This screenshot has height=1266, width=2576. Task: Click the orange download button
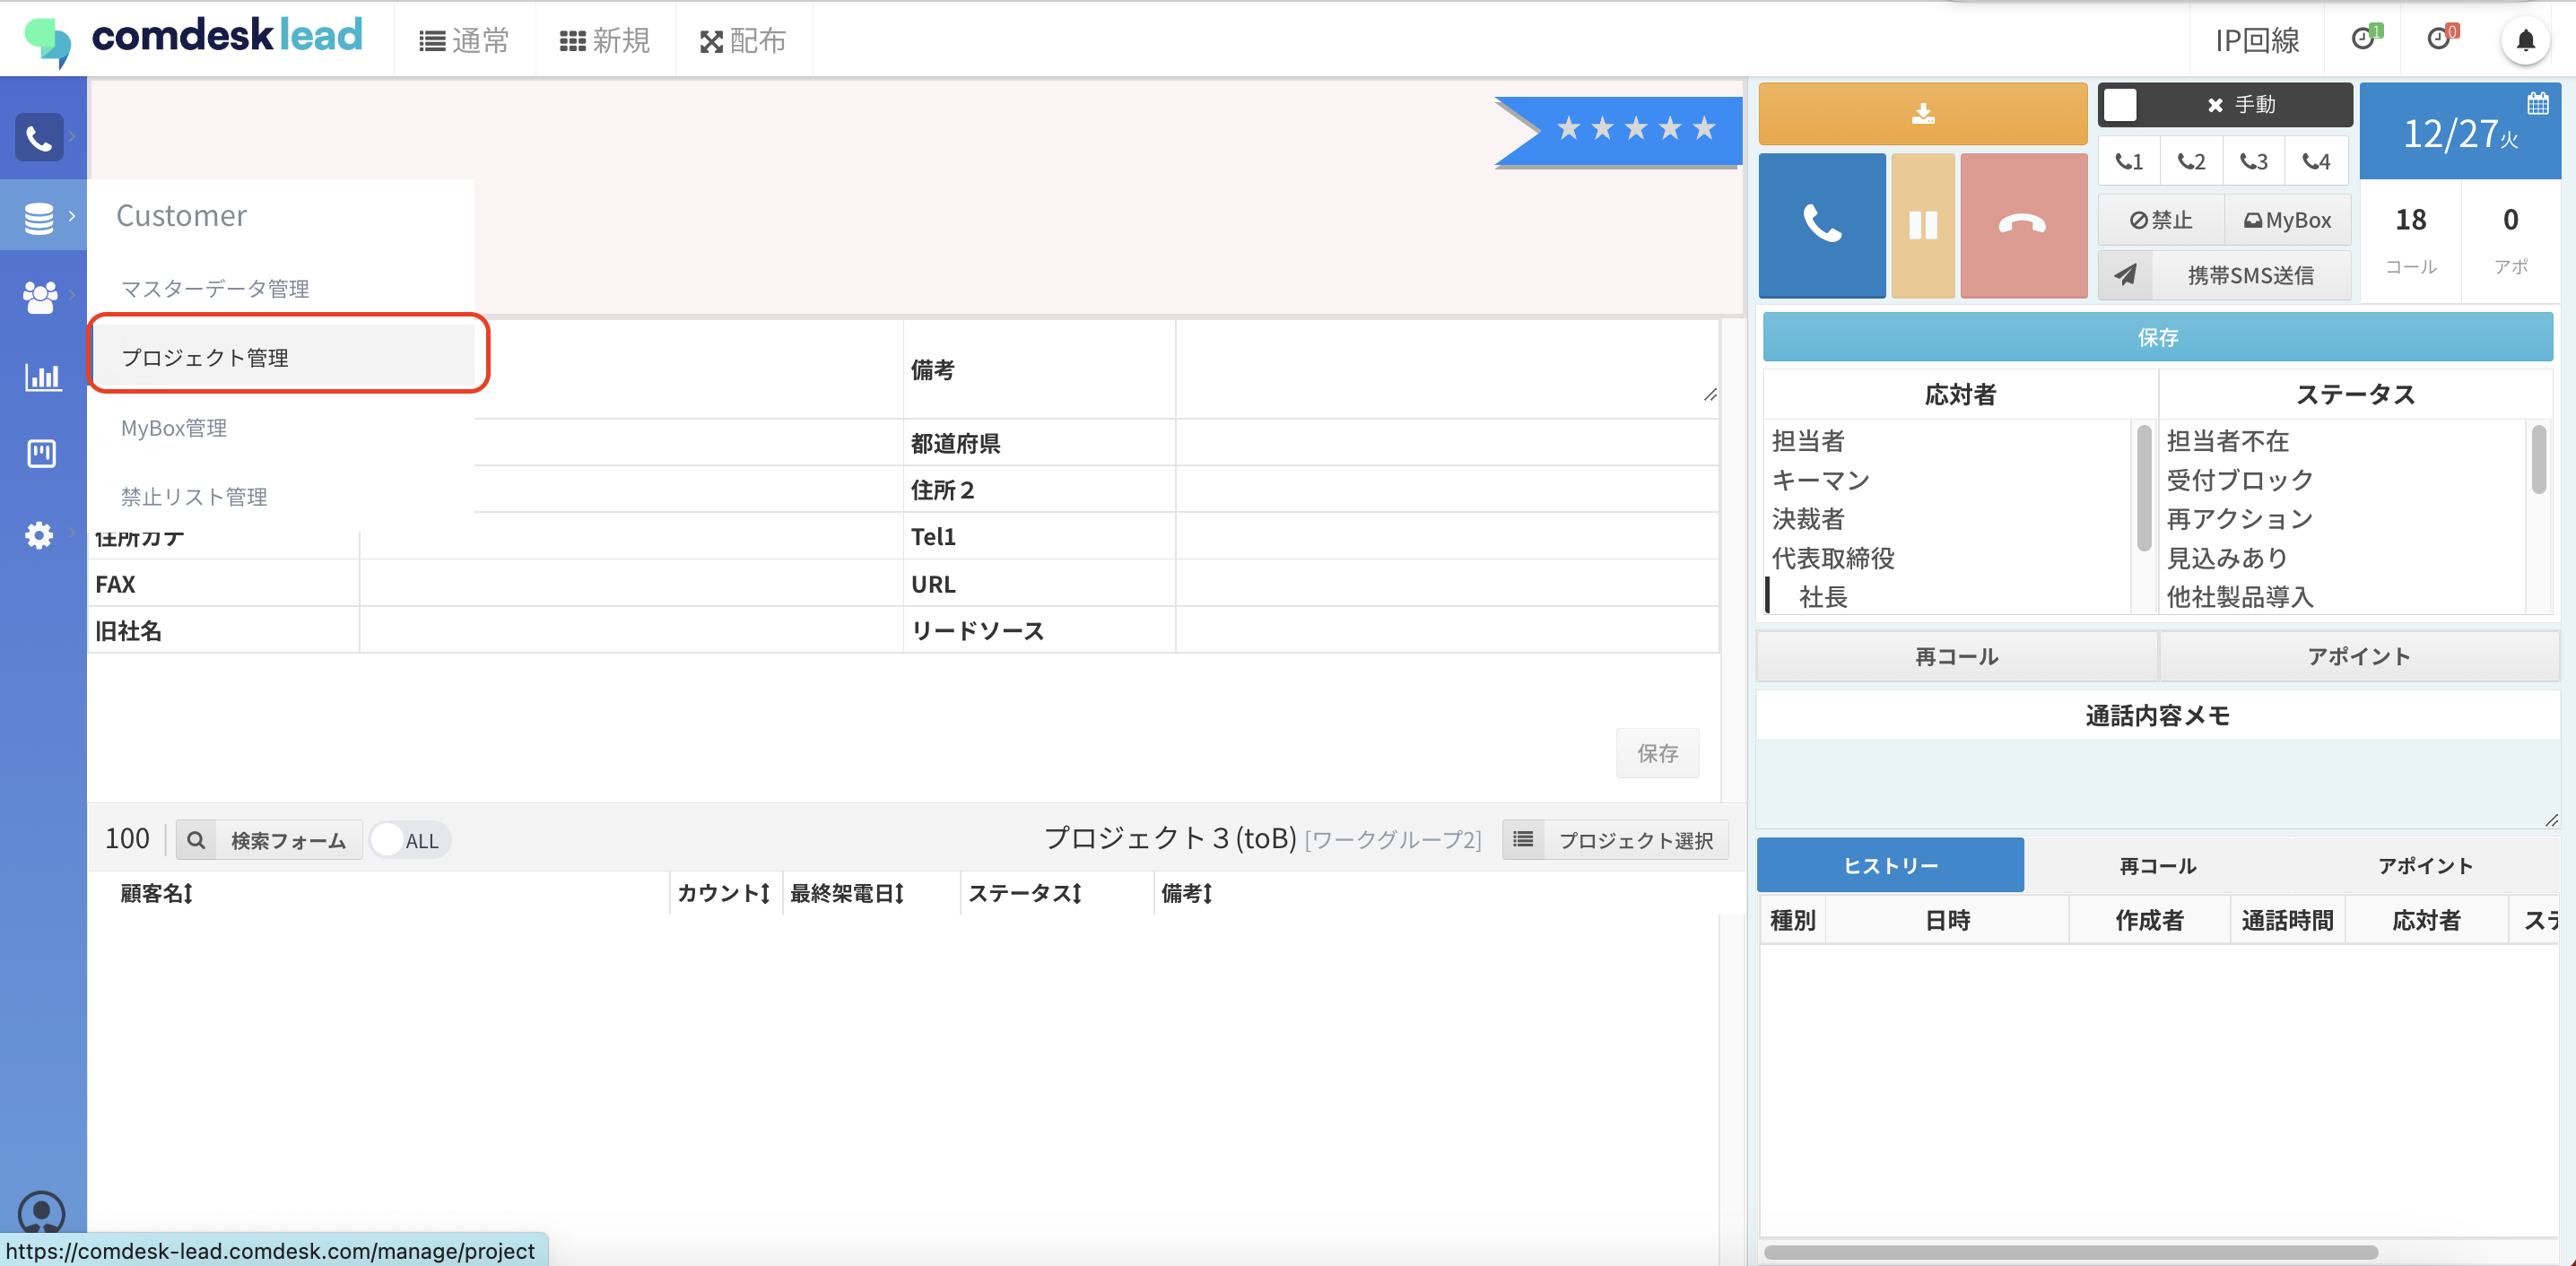pyautogui.click(x=1922, y=114)
